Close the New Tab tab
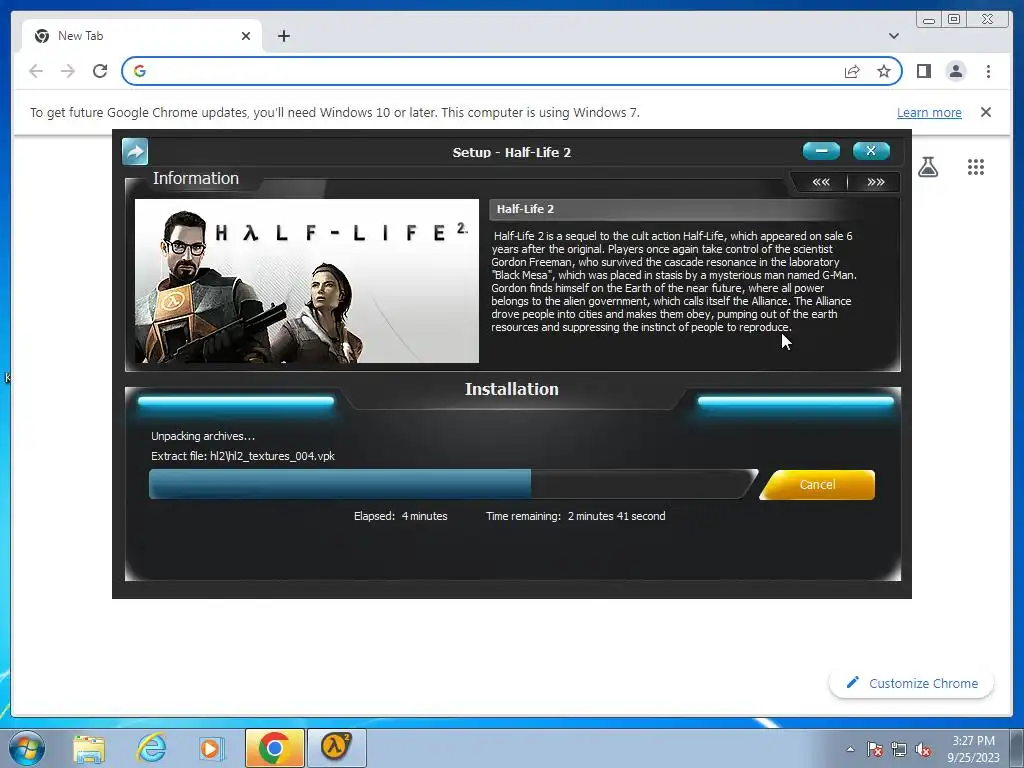1024x768 pixels. click(246, 36)
